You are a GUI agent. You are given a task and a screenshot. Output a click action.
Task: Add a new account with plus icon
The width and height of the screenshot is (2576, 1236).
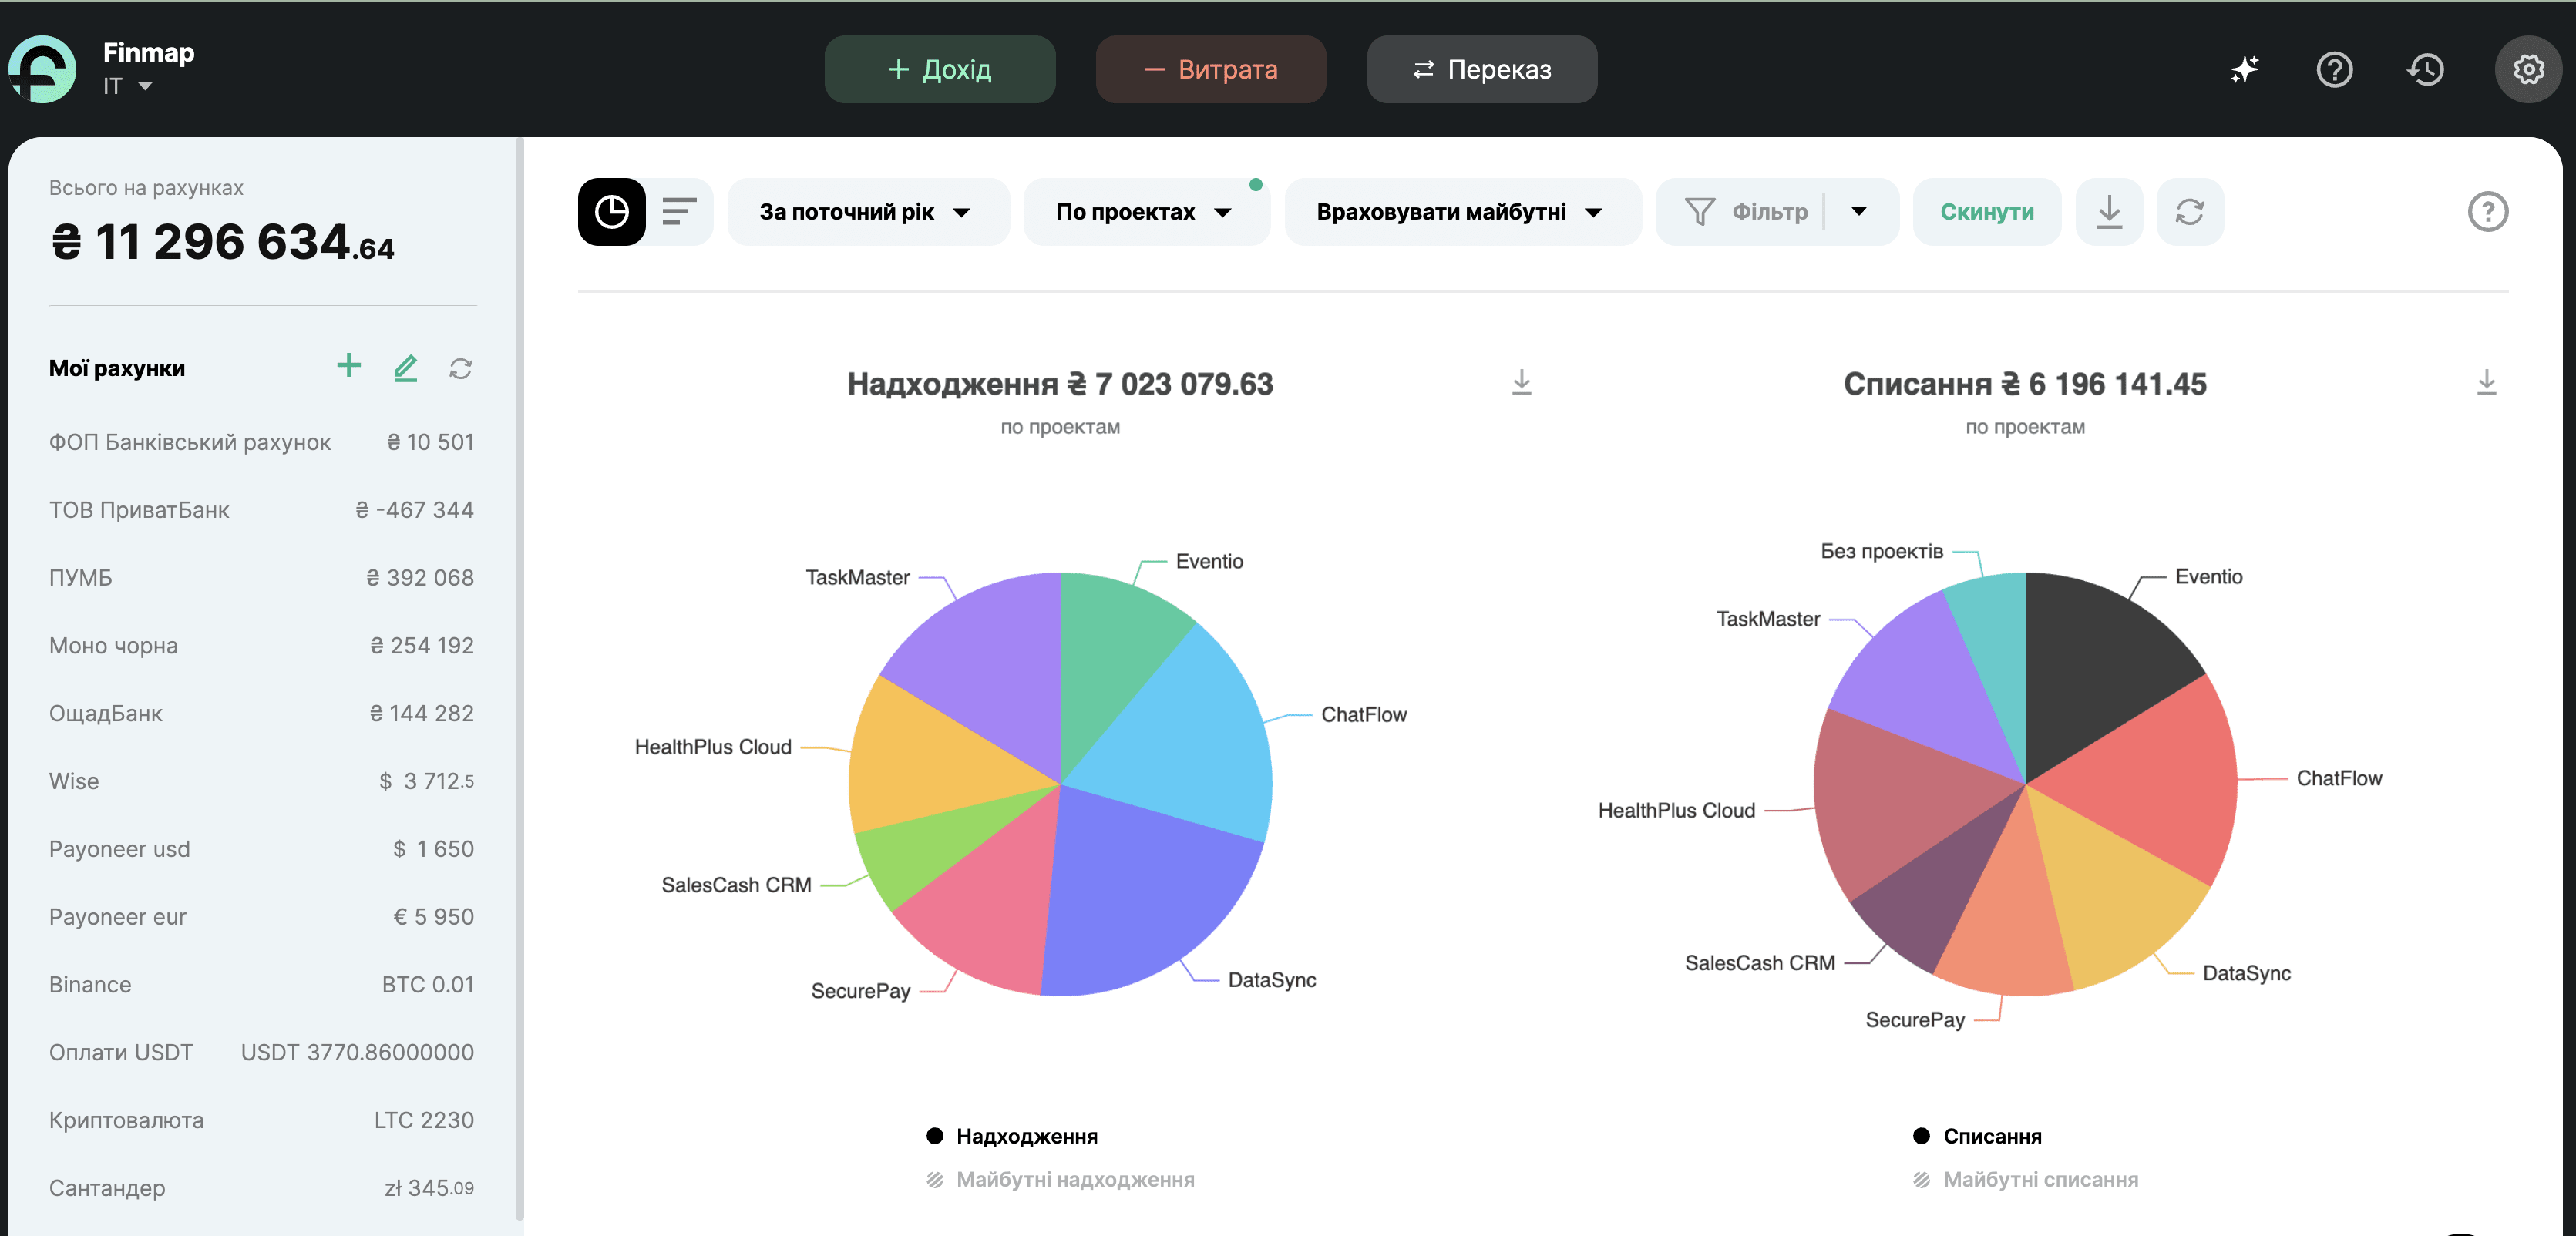click(349, 366)
